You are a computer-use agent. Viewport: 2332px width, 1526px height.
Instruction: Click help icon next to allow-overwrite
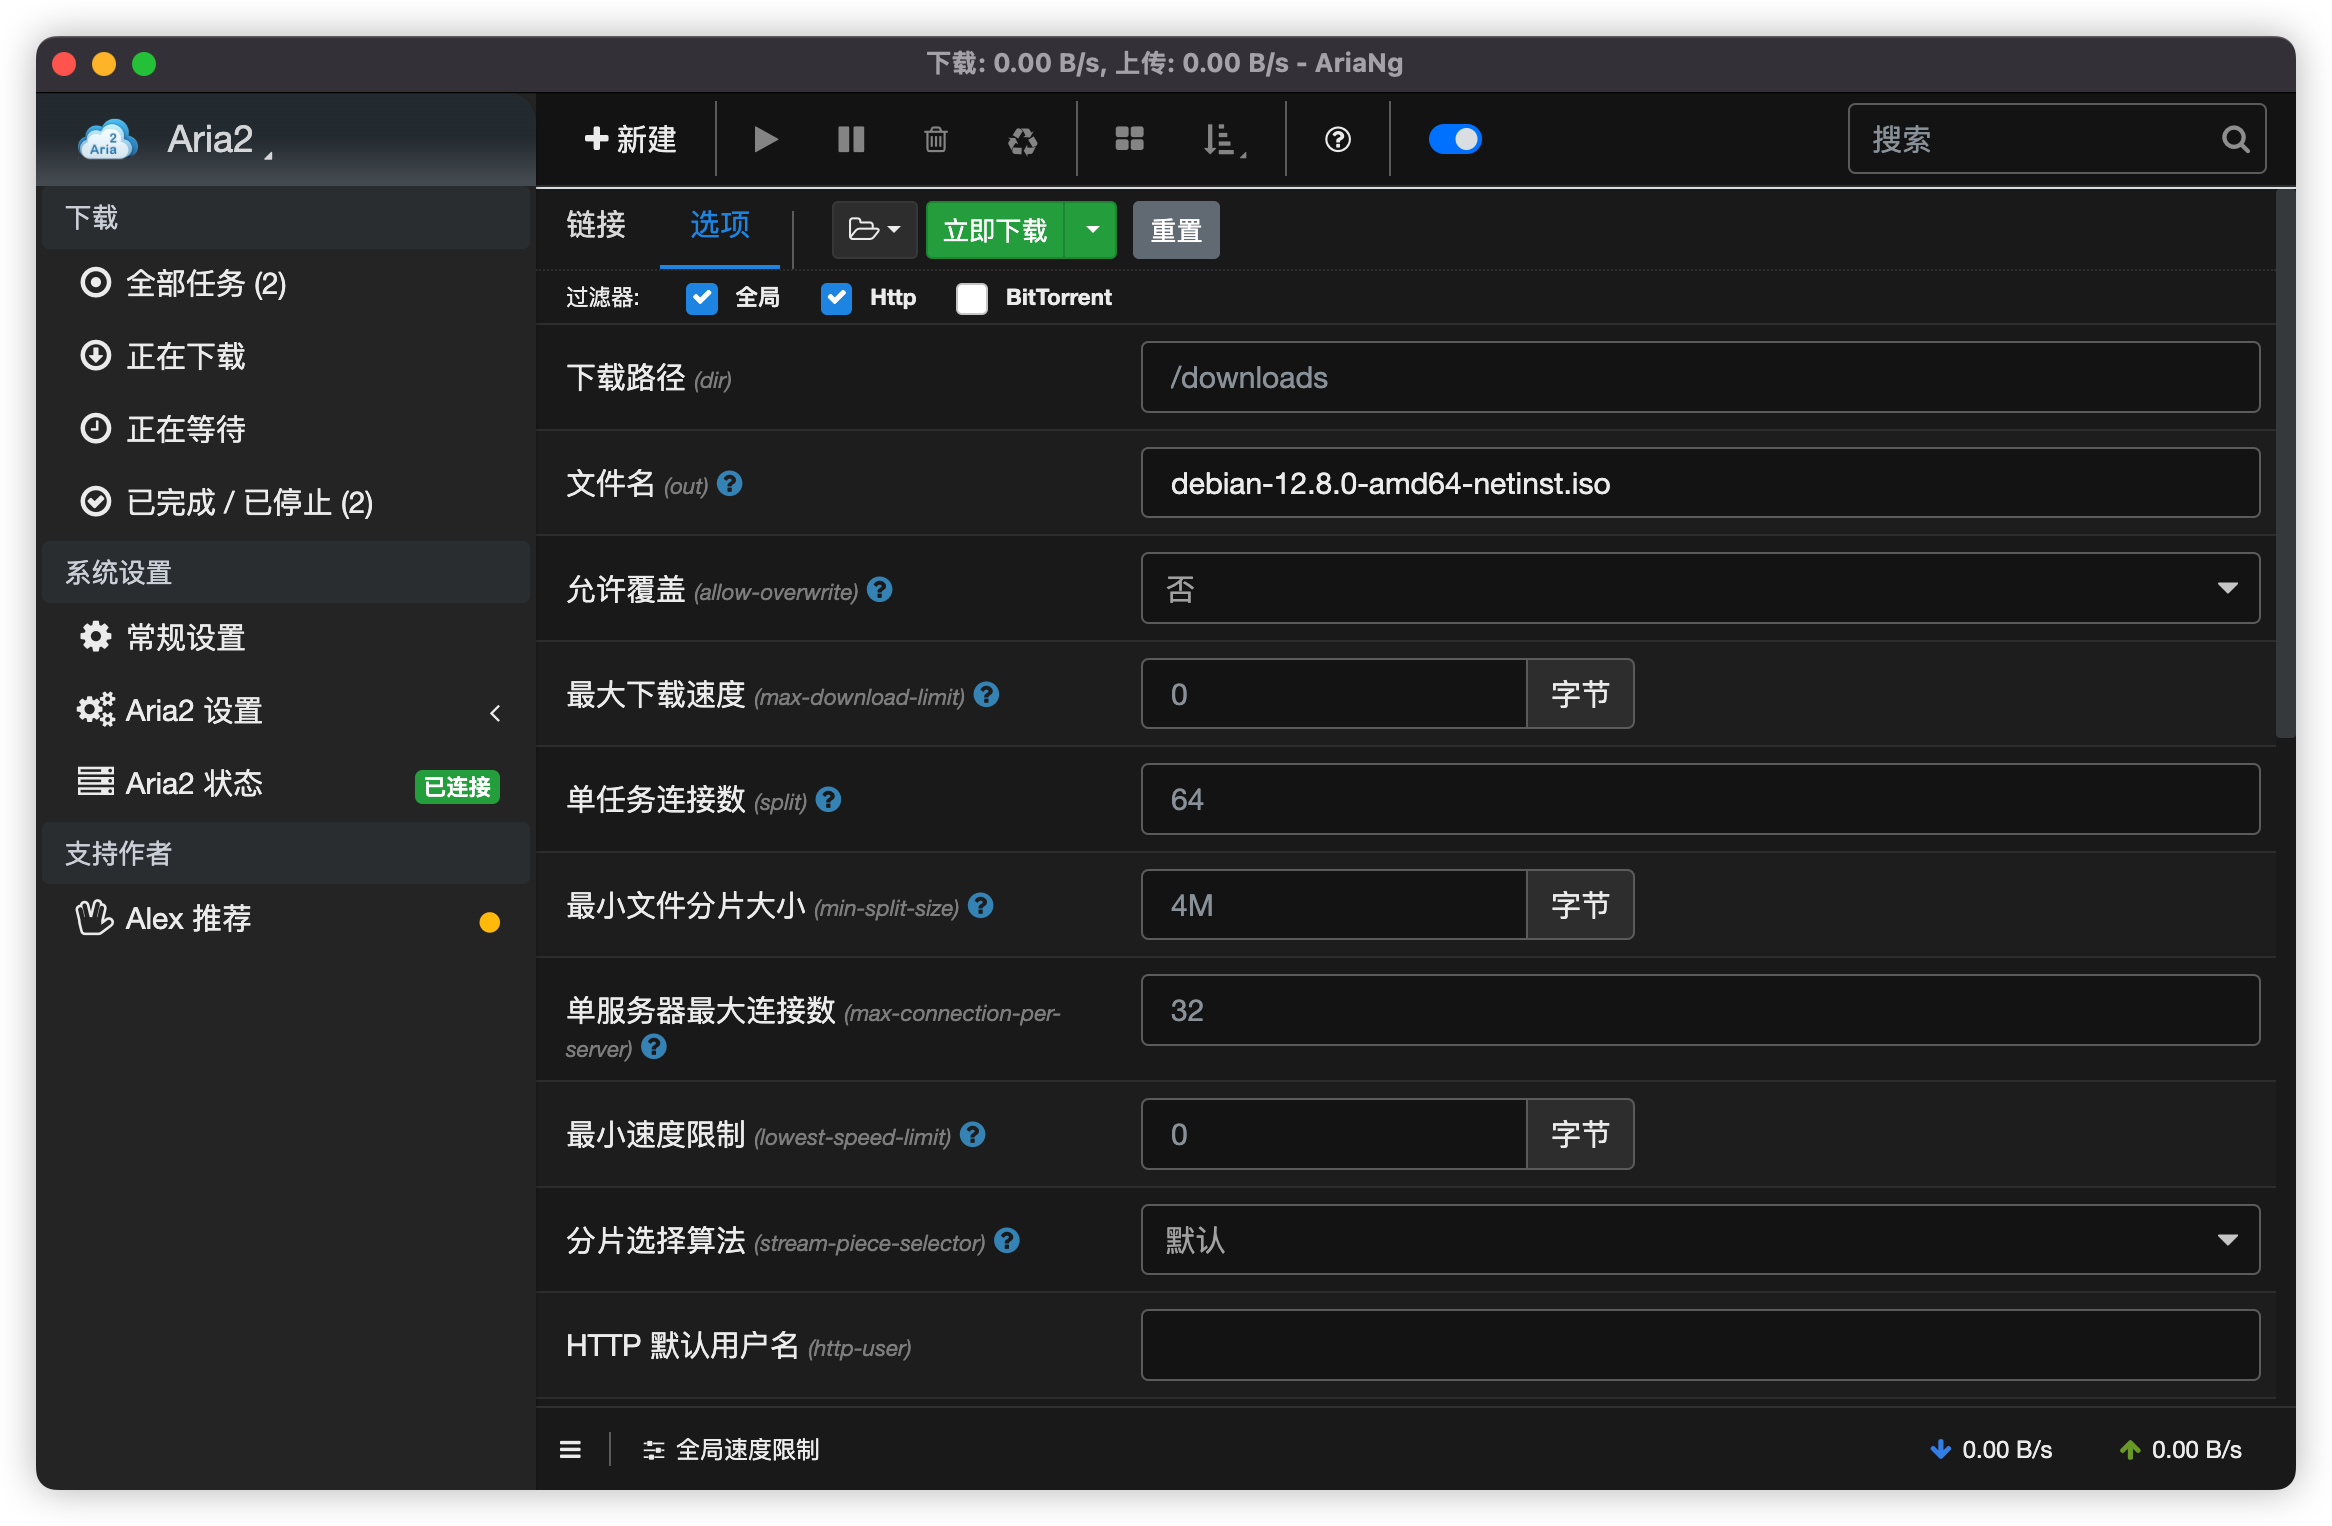coord(880,590)
